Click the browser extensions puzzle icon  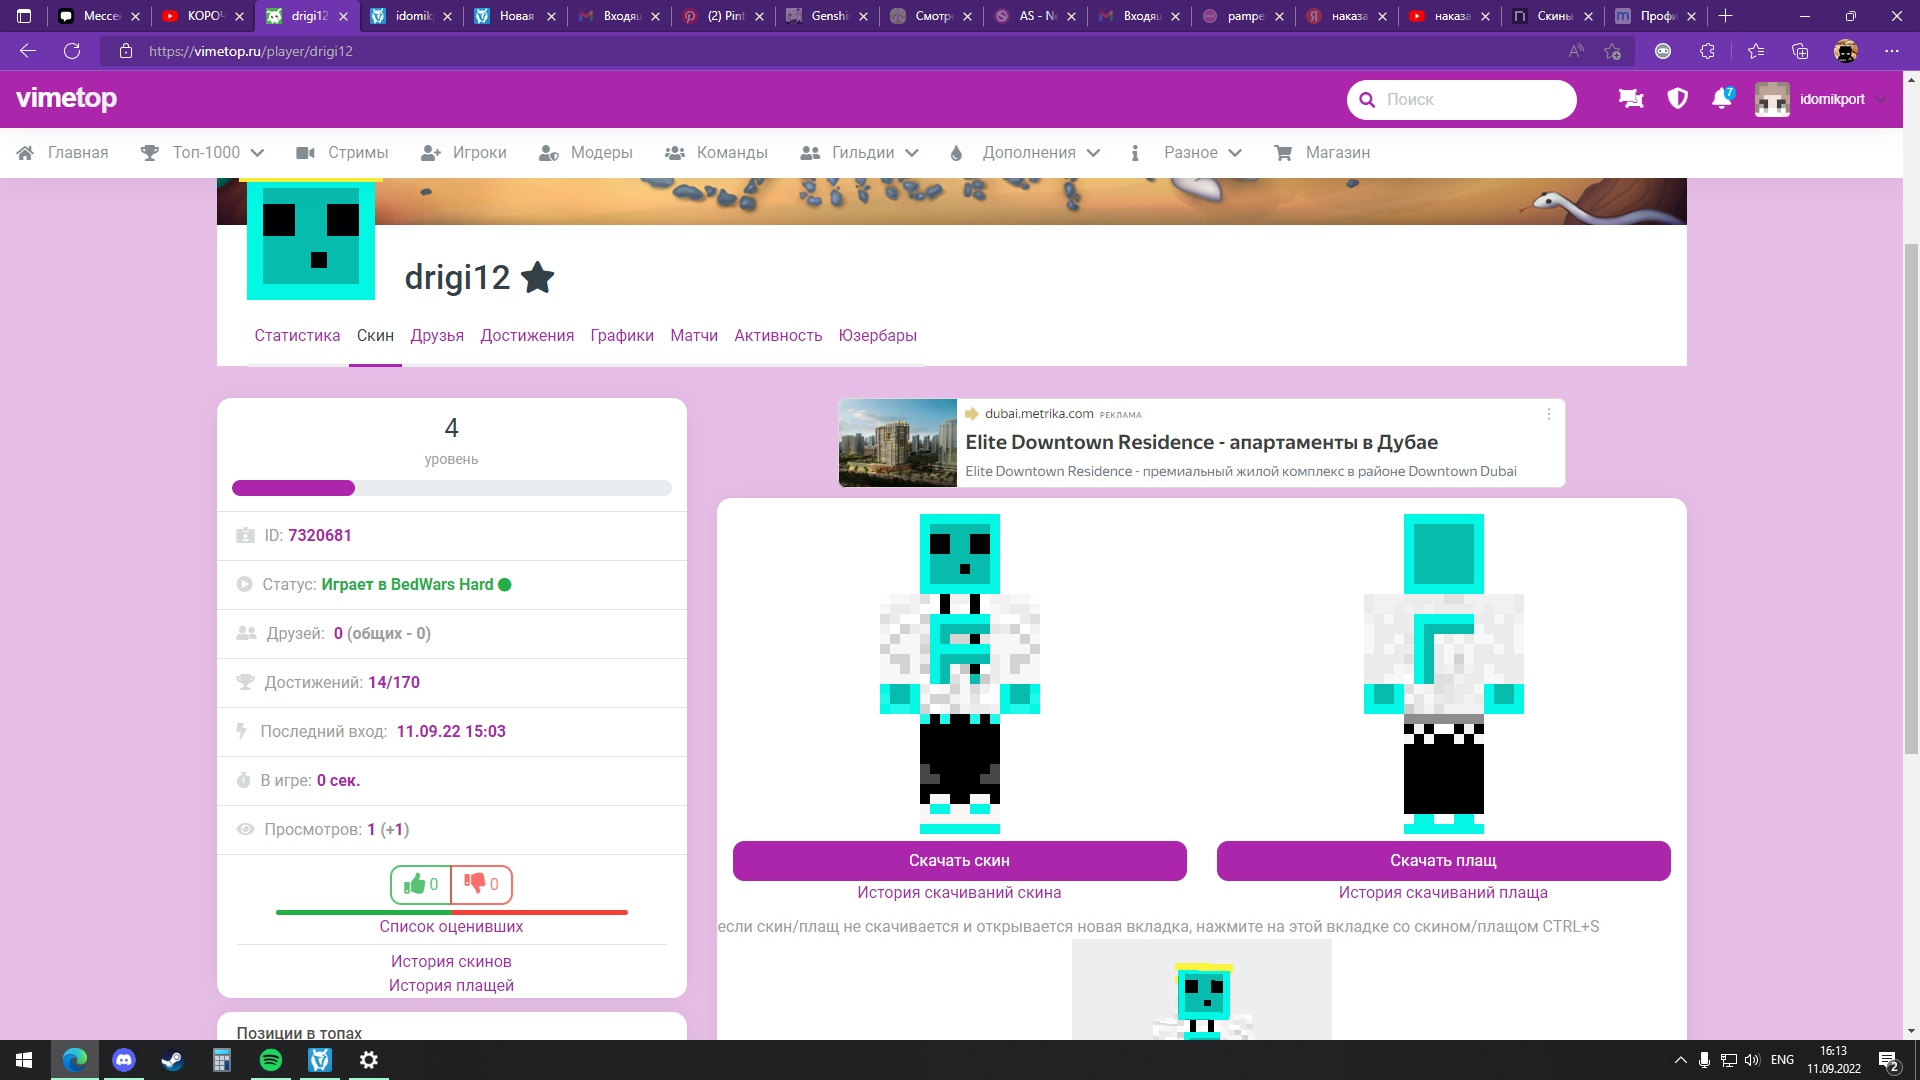(x=1708, y=51)
